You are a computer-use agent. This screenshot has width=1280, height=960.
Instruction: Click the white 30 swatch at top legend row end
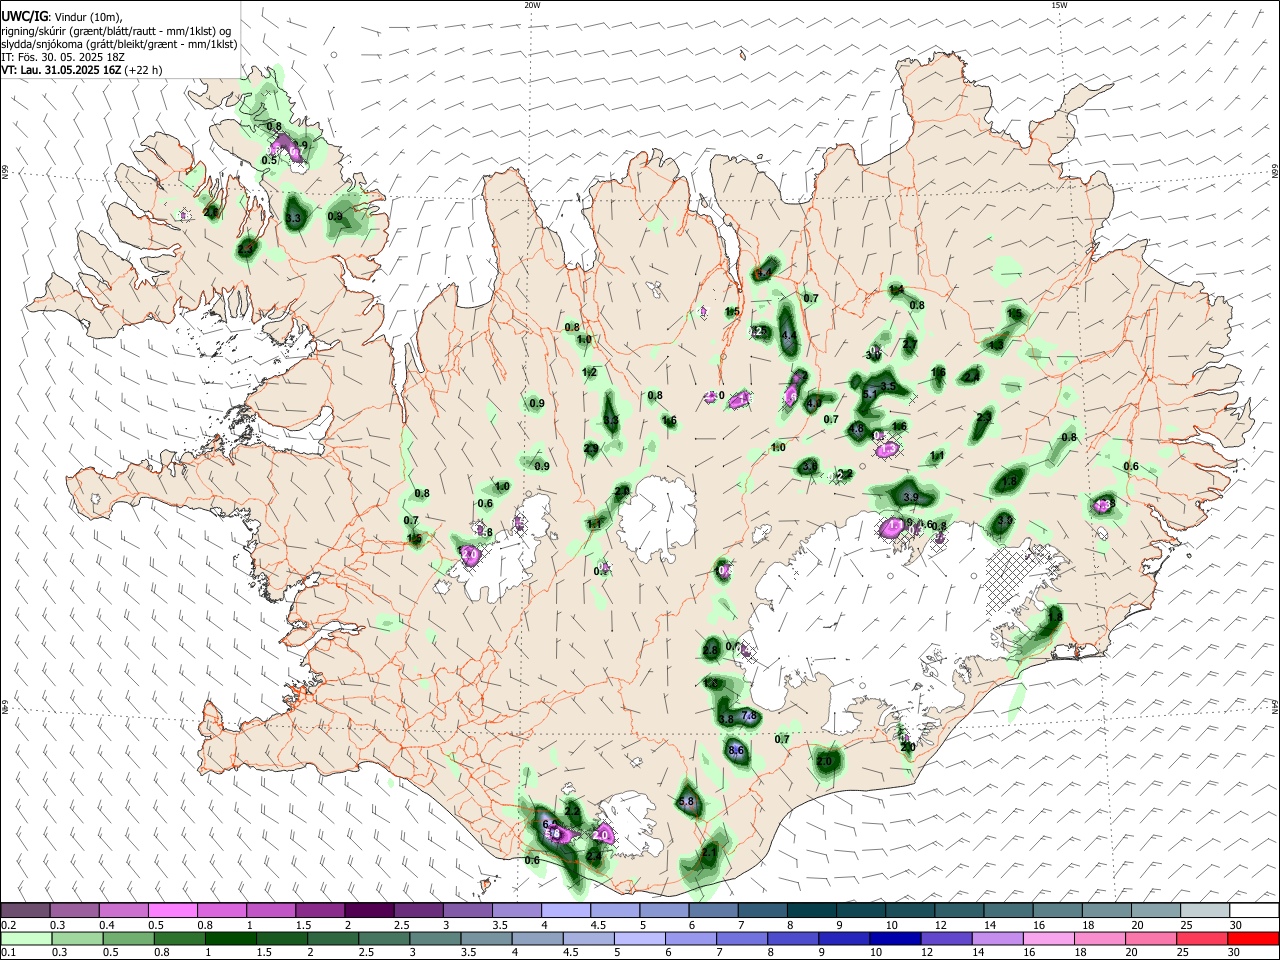(1253, 910)
